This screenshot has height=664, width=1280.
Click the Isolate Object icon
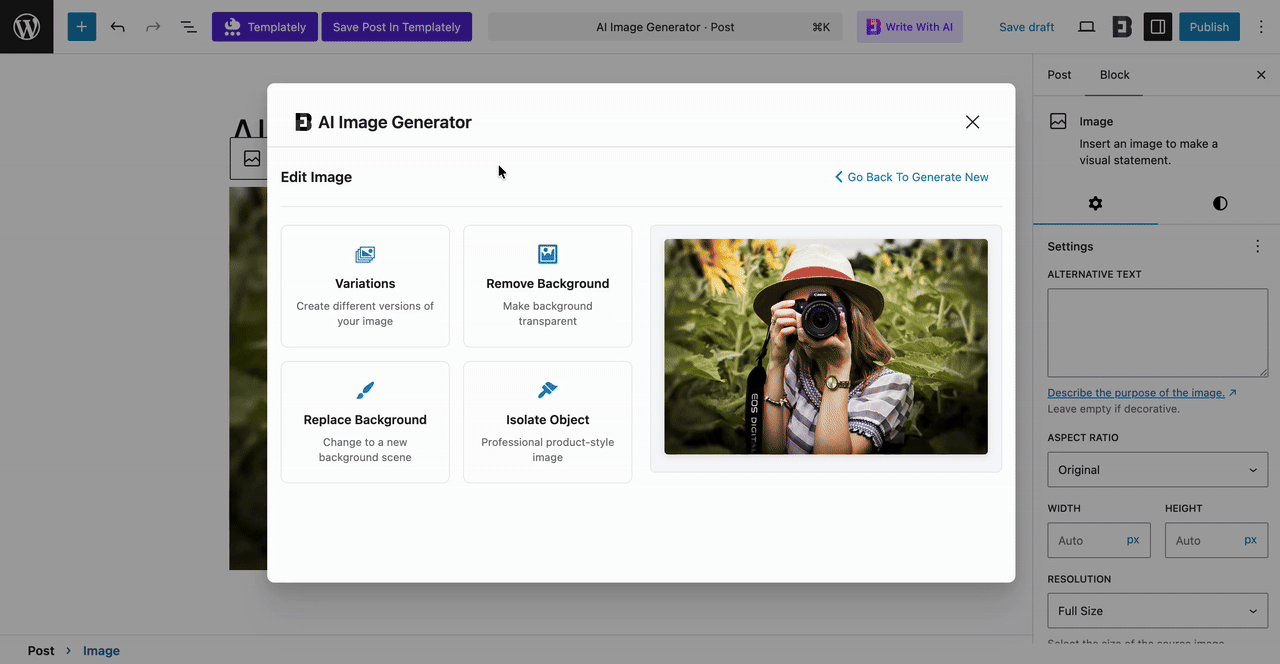click(x=548, y=390)
